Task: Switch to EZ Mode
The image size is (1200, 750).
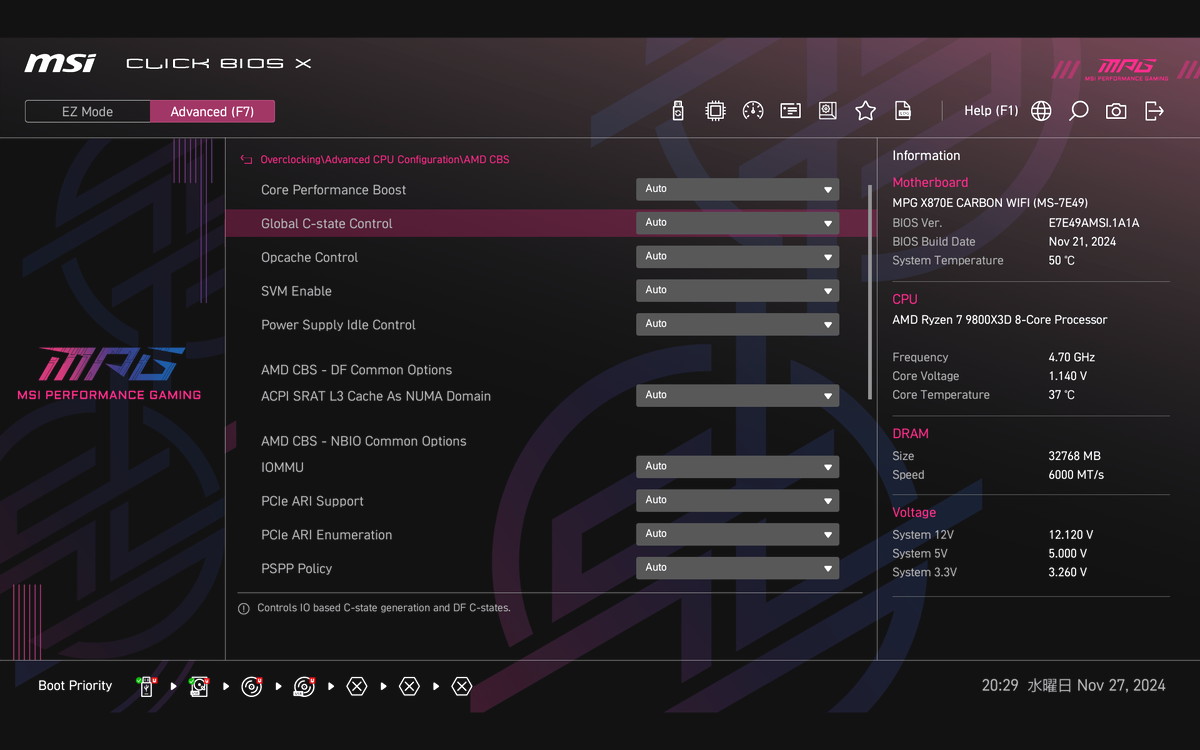Action: coord(88,112)
